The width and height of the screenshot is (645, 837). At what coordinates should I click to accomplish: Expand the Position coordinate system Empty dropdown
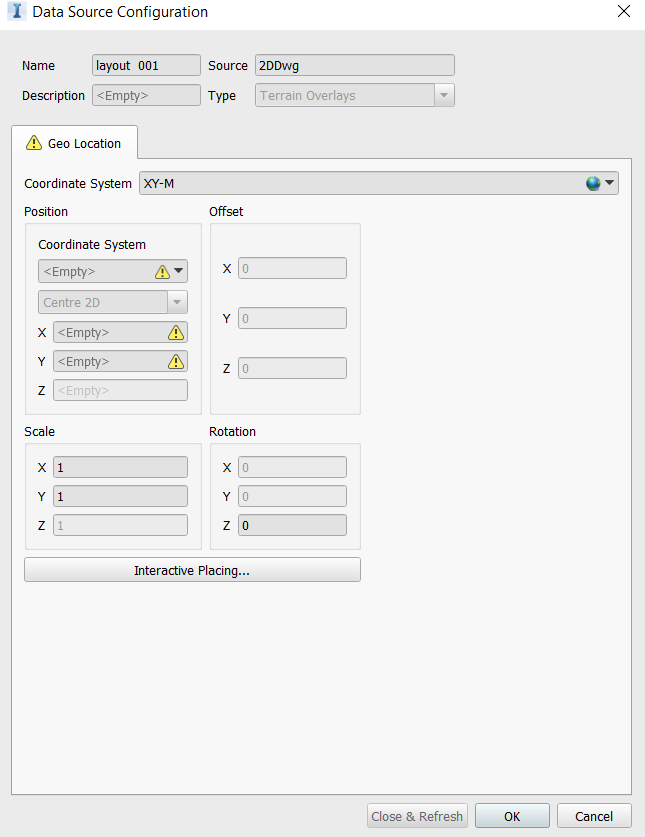click(179, 271)
